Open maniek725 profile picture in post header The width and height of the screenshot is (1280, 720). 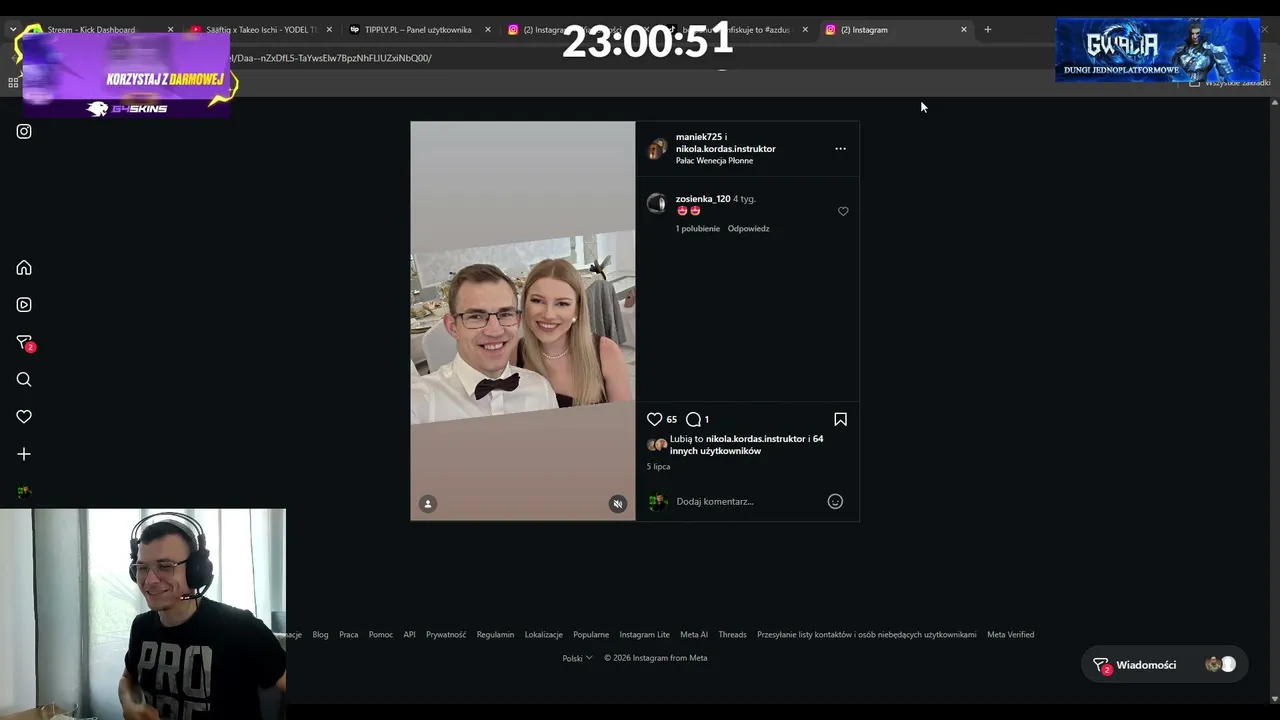656,149
